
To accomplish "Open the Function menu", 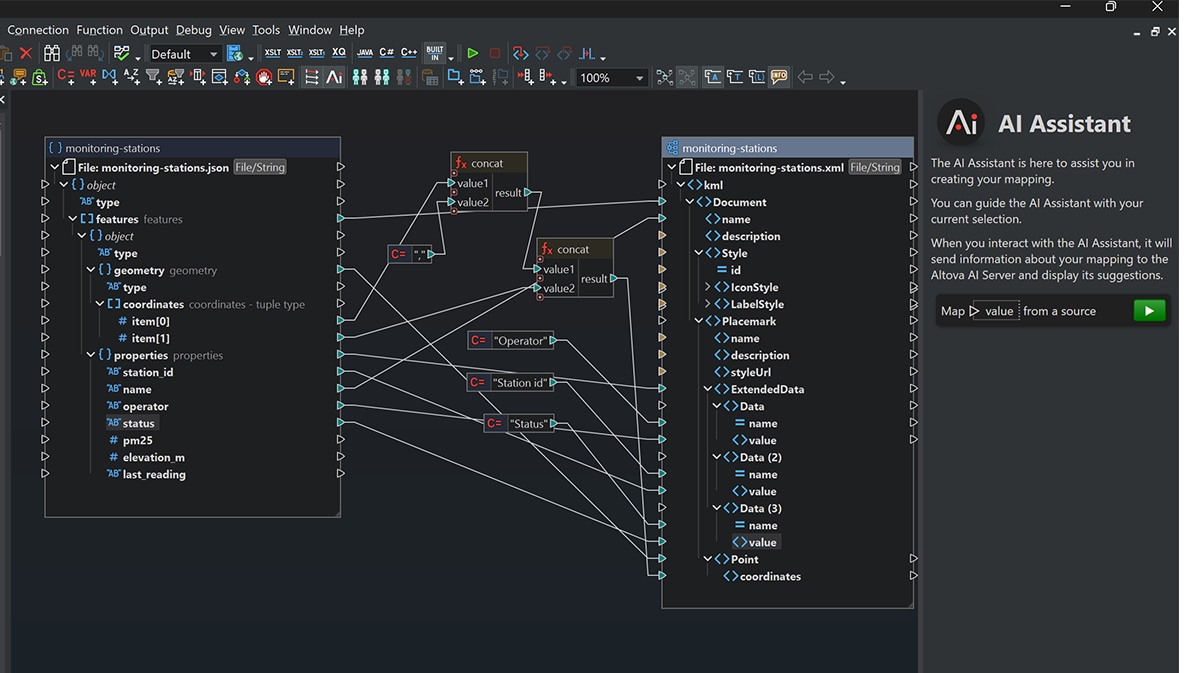I will 99,30.
